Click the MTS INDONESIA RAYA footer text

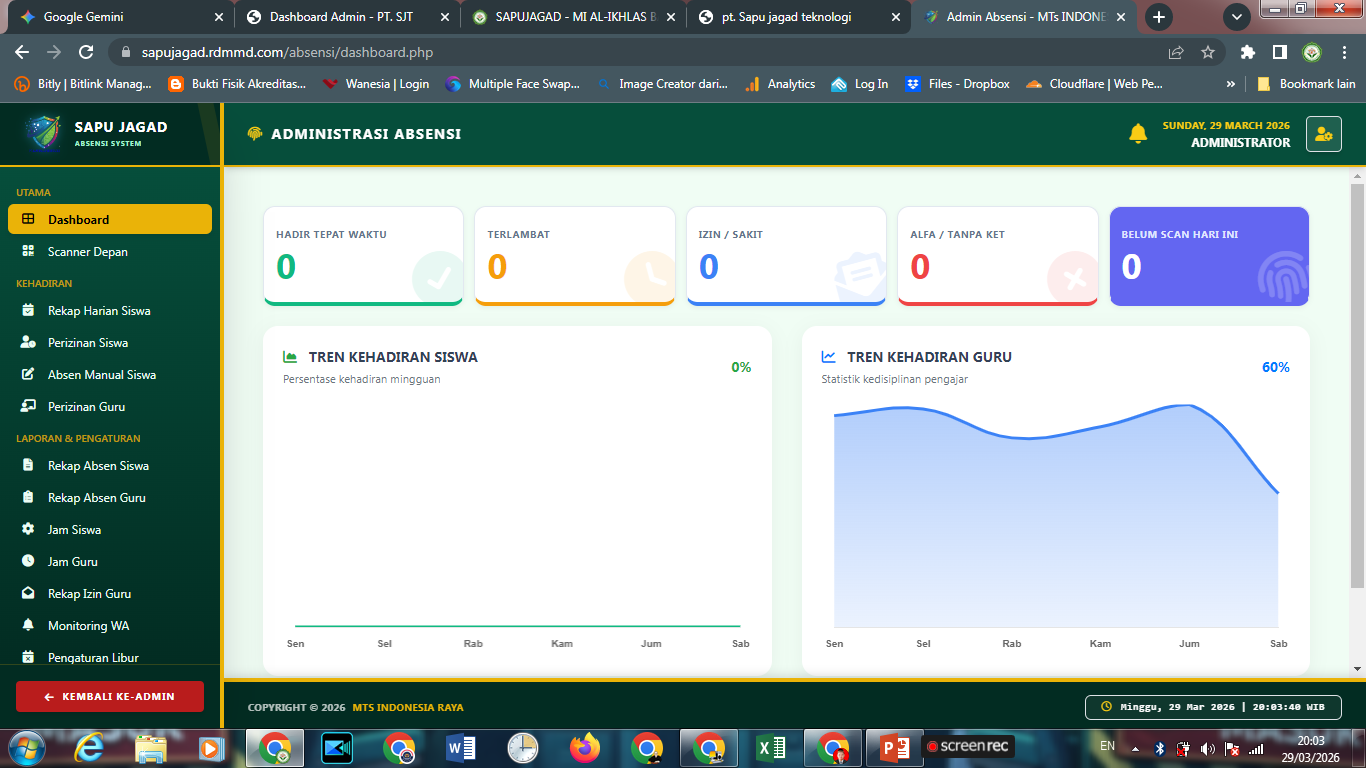point(408,707)
